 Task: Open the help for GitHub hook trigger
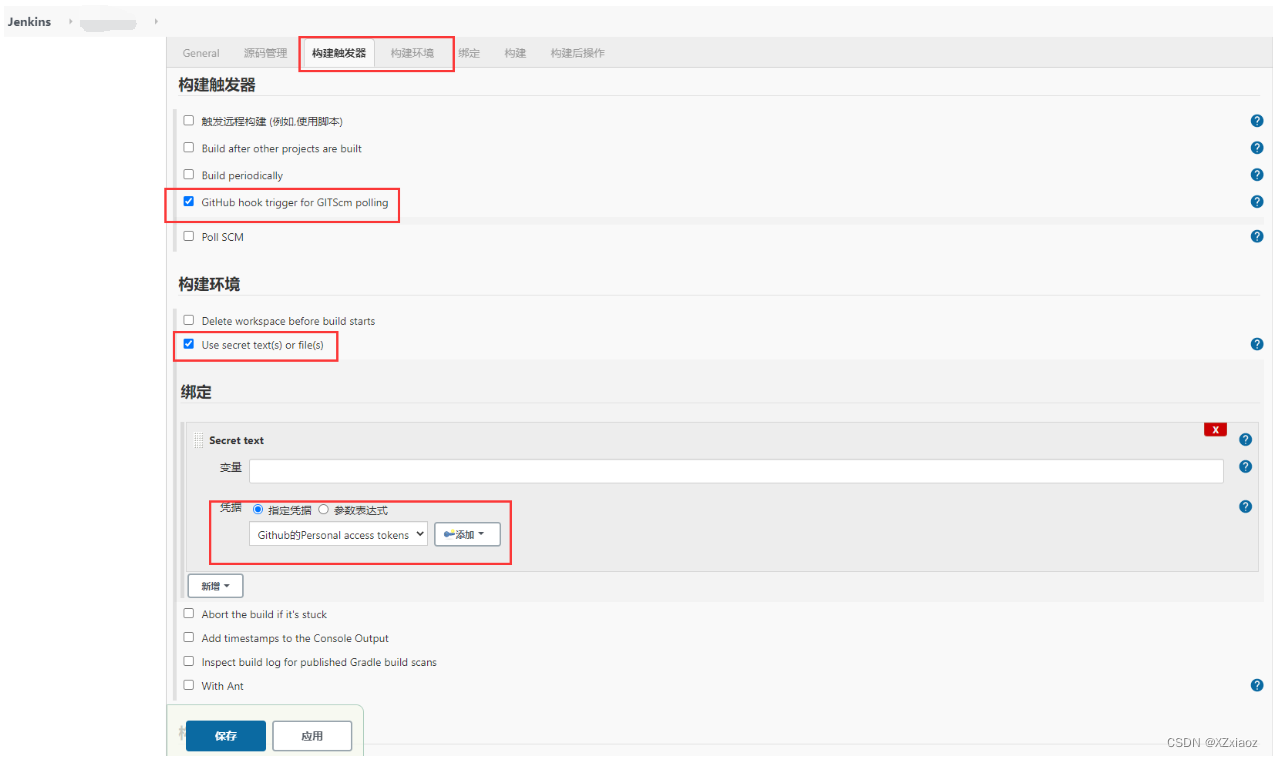[1257, 201]
